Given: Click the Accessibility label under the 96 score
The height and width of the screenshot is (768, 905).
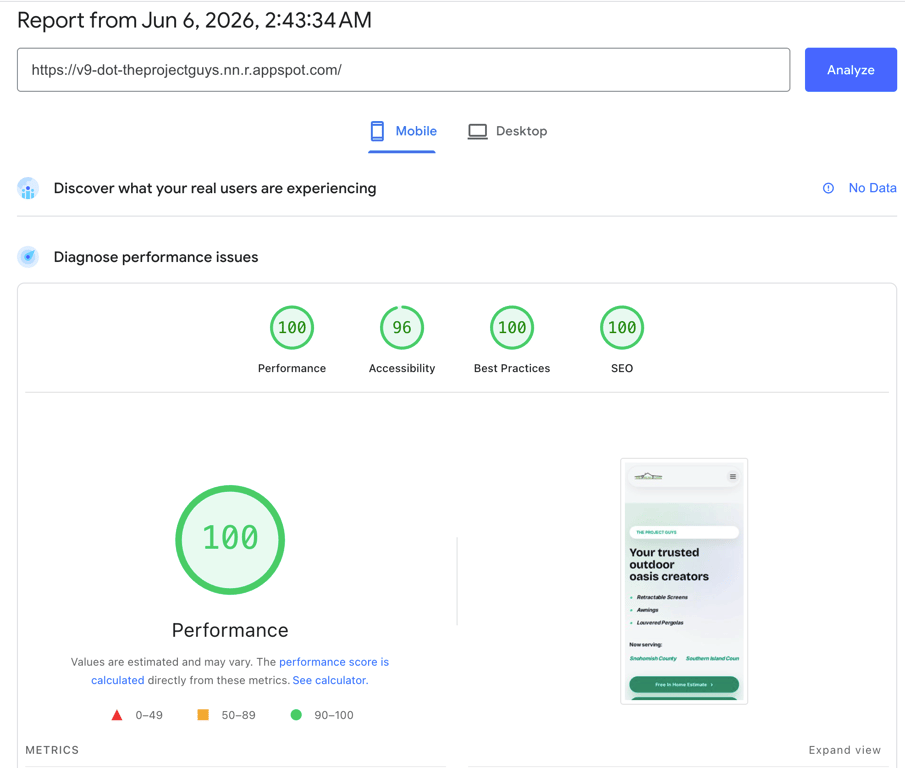Looking at the screenshot, I should pos(402,368).
